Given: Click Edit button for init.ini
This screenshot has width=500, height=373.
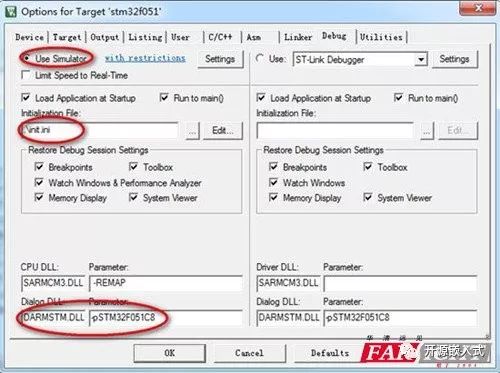Looking at the screenshot, I should [223, 131].
